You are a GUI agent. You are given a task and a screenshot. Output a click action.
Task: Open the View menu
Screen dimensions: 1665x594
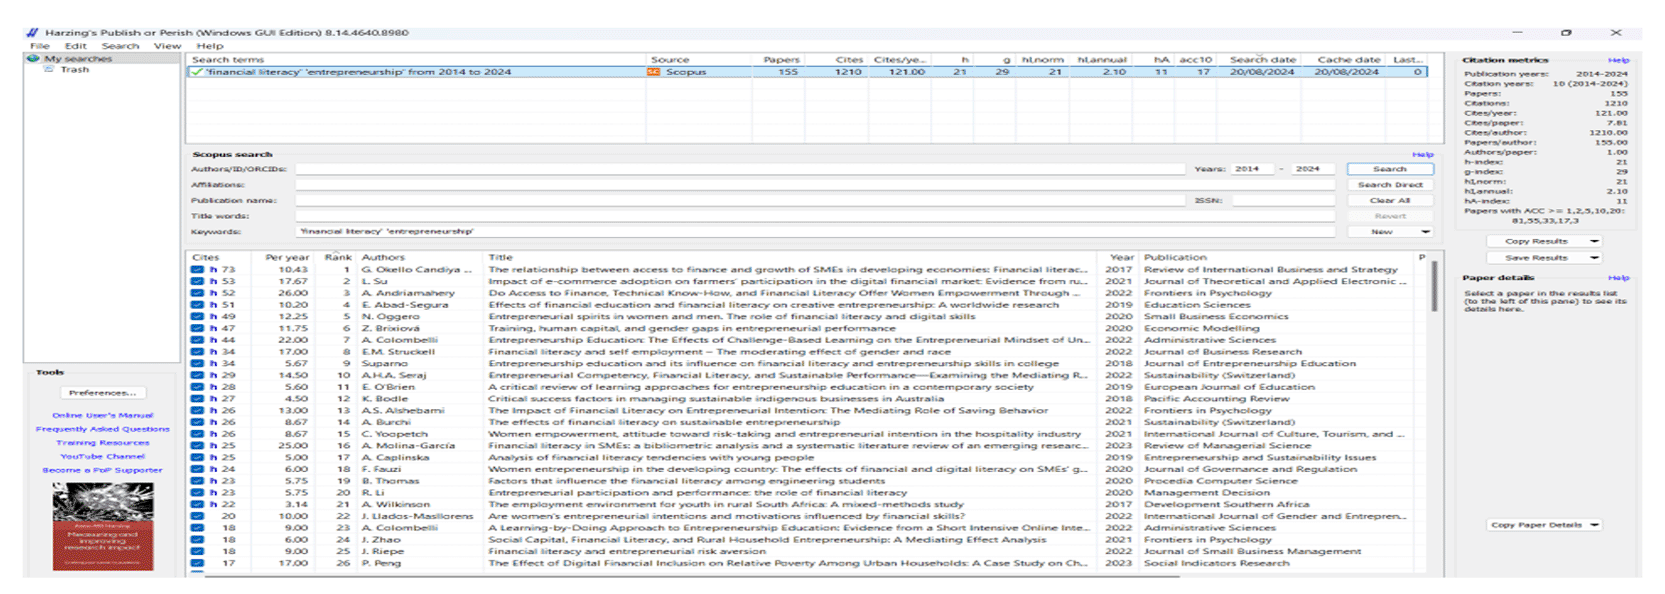(167, 46)
